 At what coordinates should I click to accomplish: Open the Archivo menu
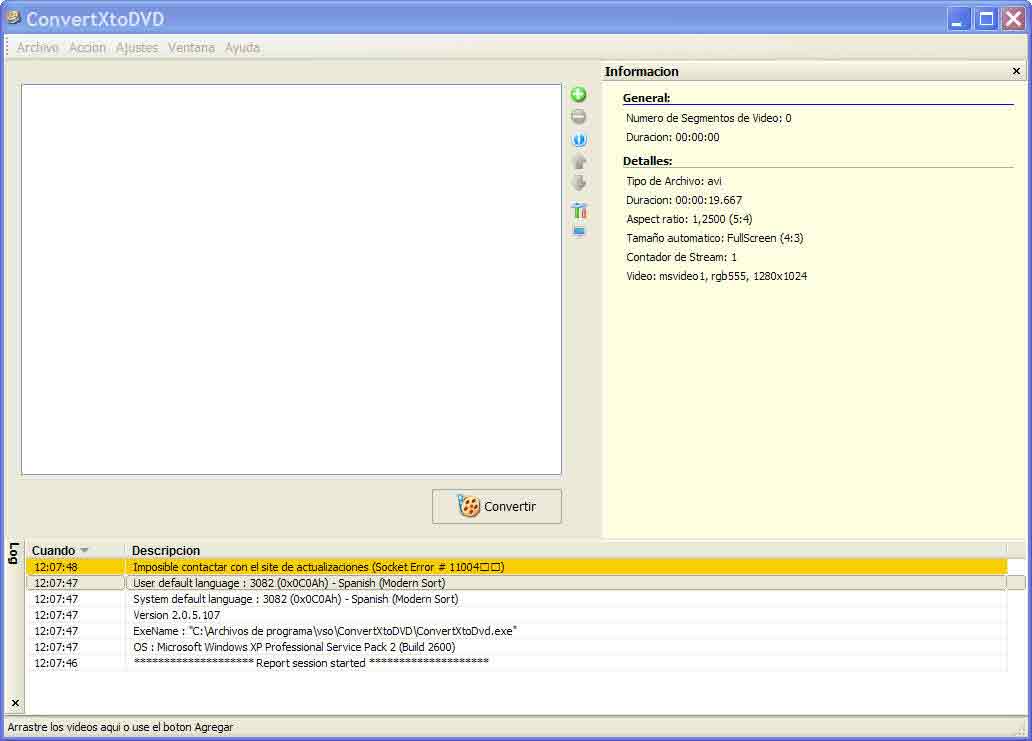click(x=38, y=47)
